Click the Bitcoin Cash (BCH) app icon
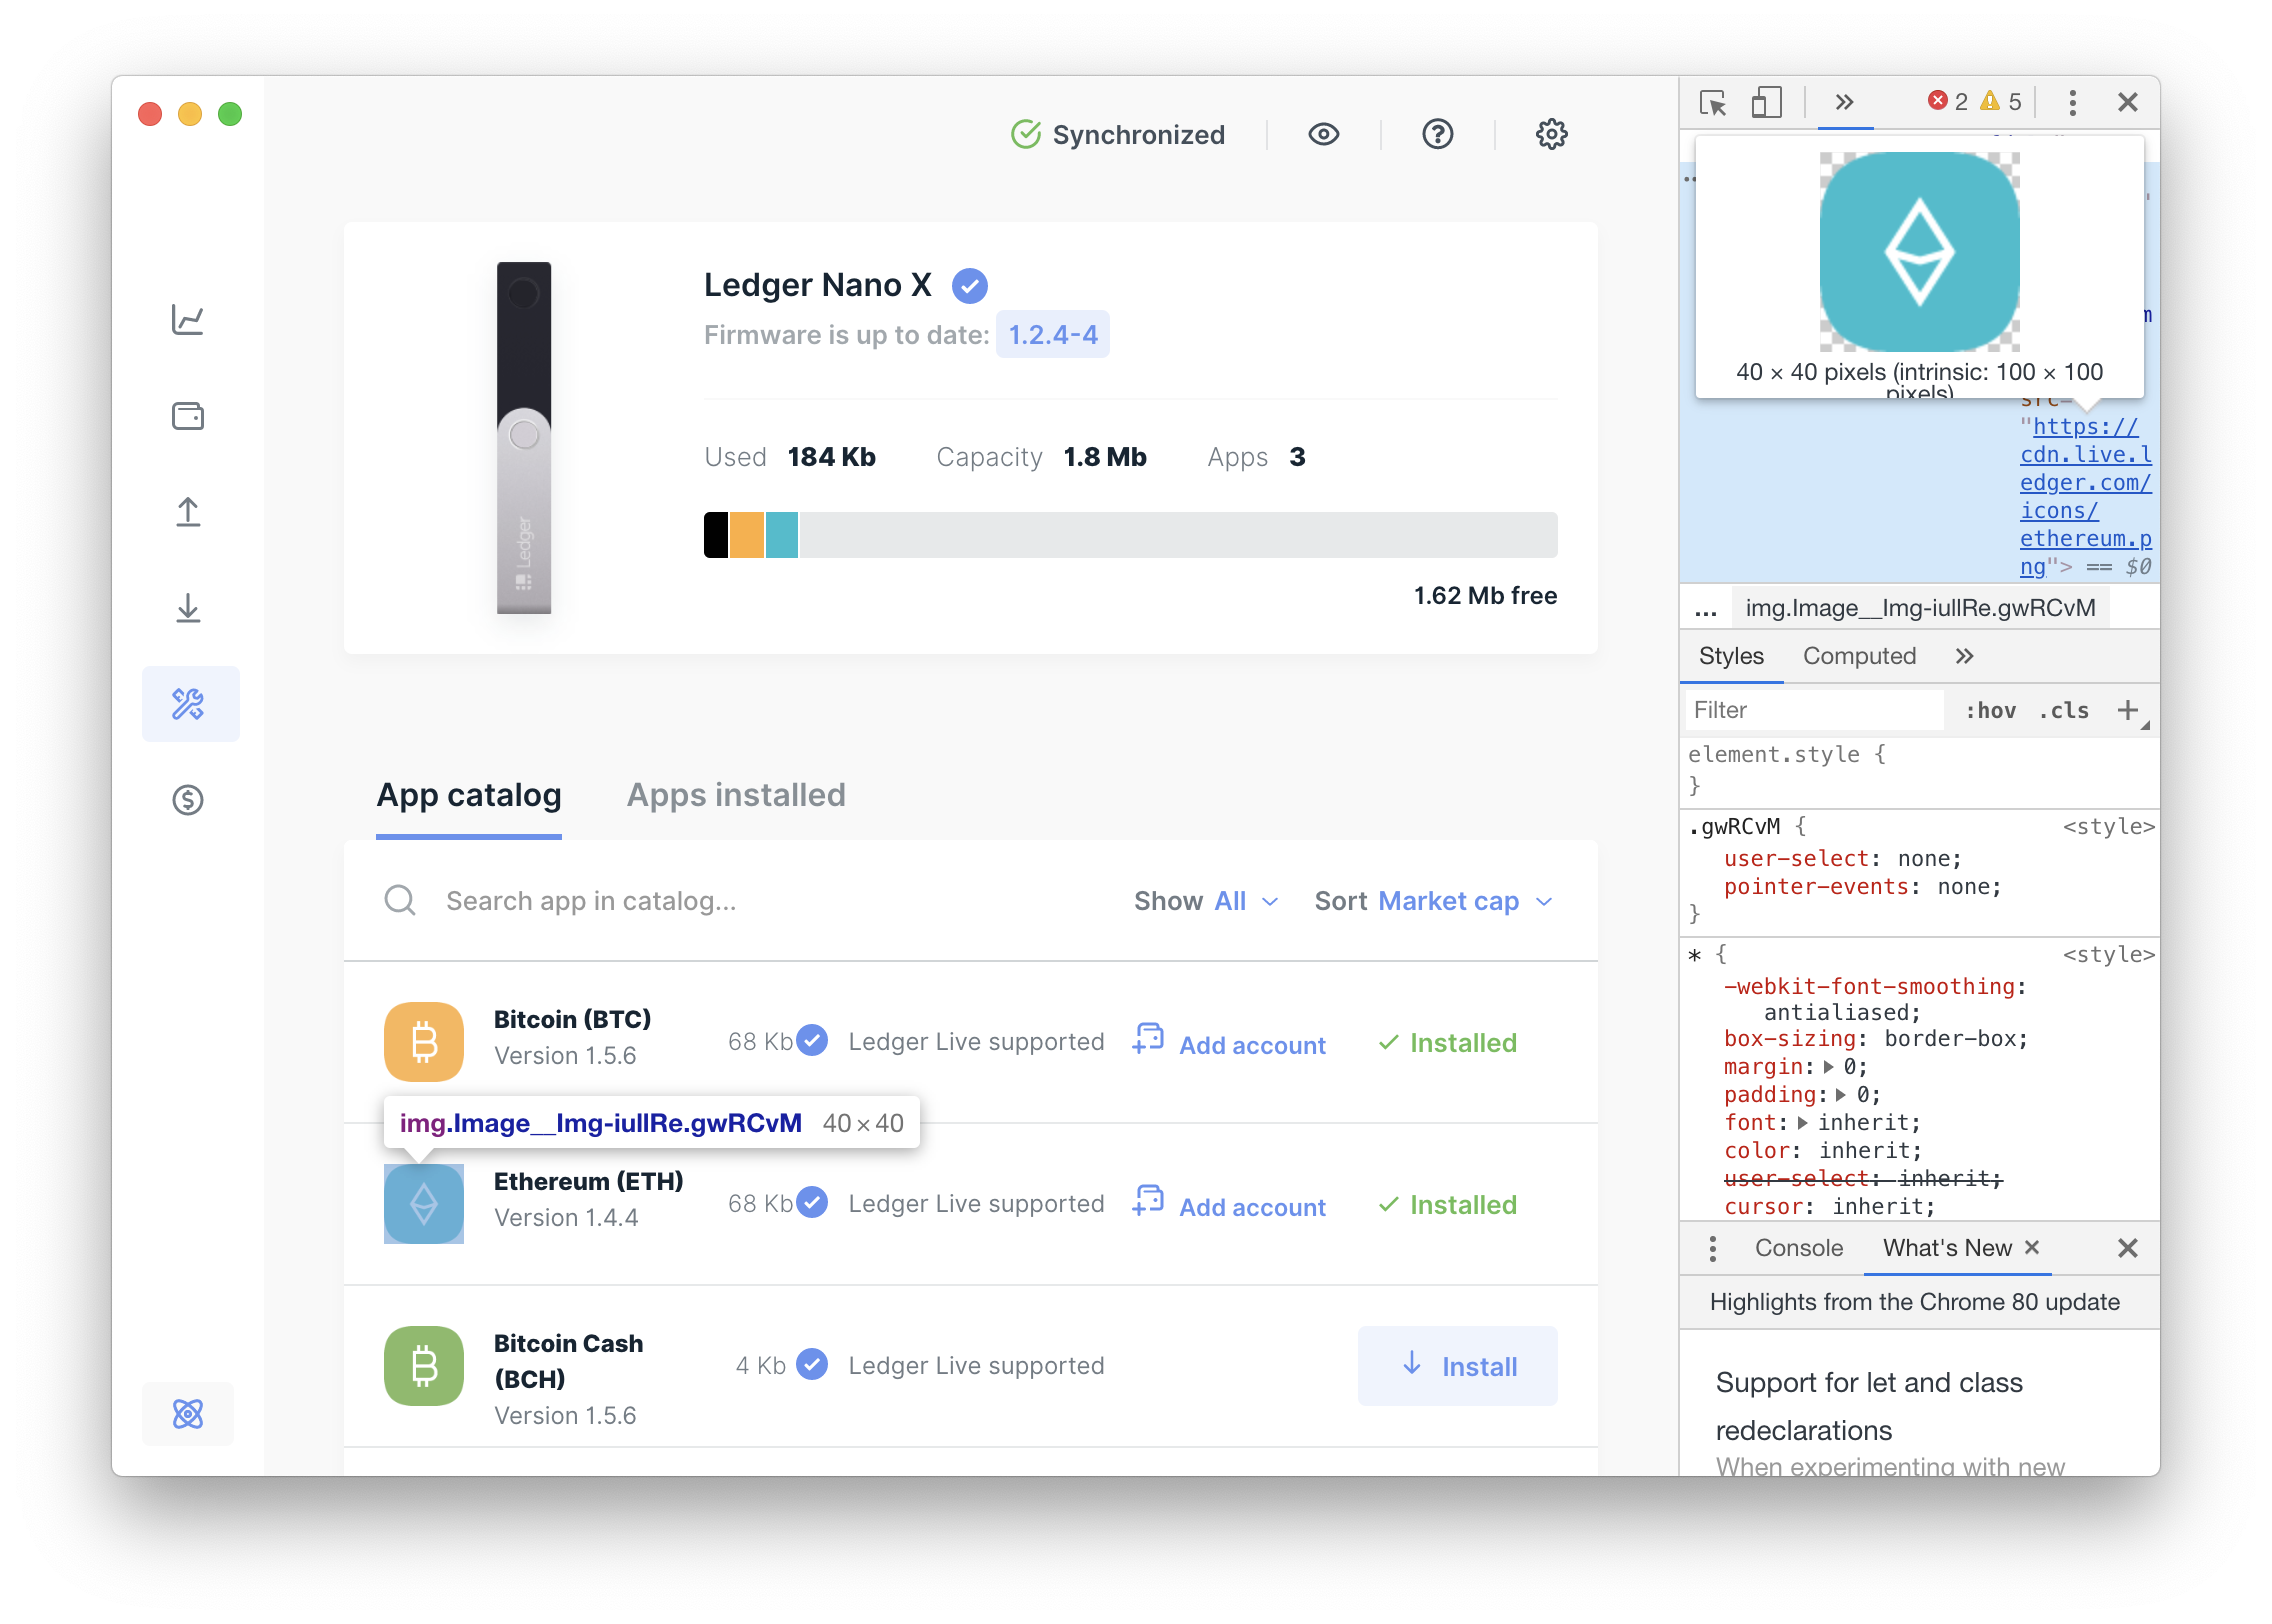Image resolution: width=2272 pixels, height=1624 pixels. 424,1366
